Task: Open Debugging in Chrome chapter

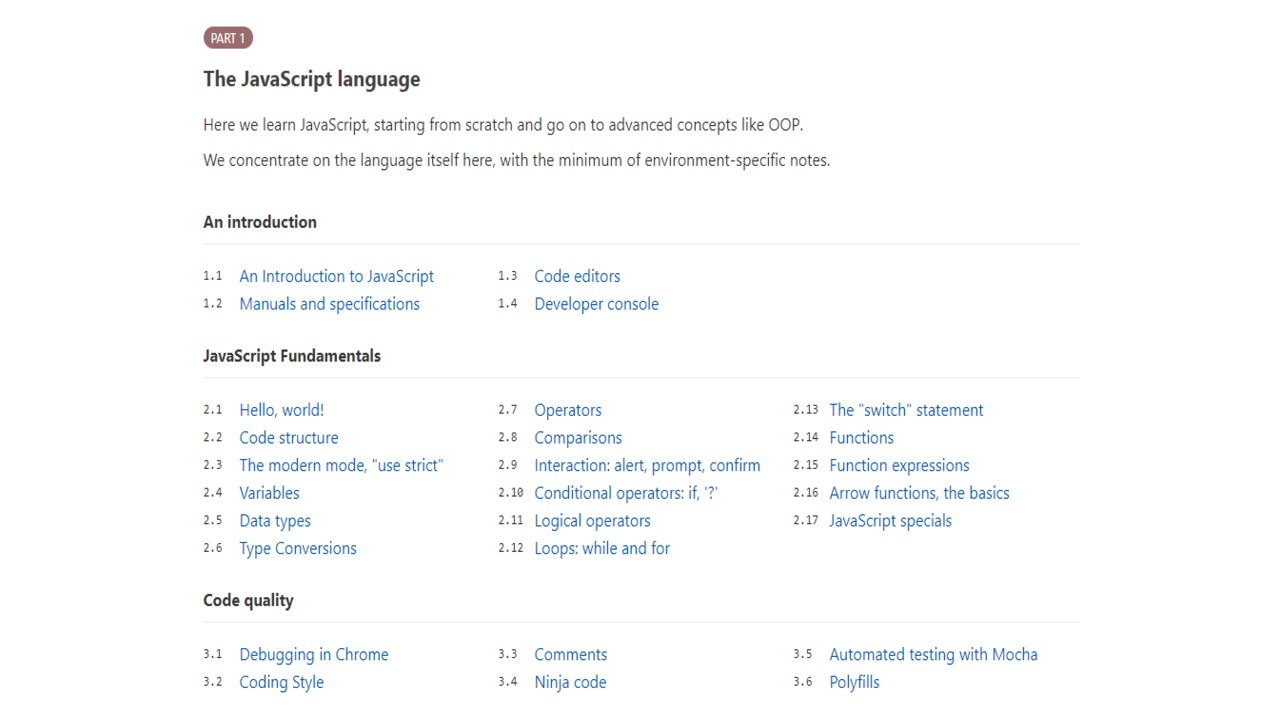Action: 314,655
